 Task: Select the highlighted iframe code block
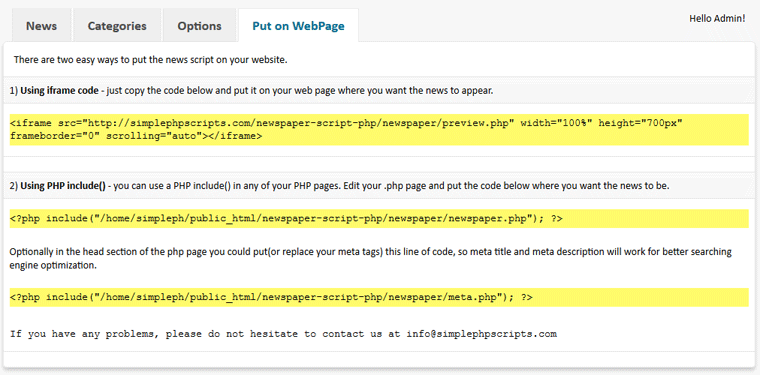[379, 130]
